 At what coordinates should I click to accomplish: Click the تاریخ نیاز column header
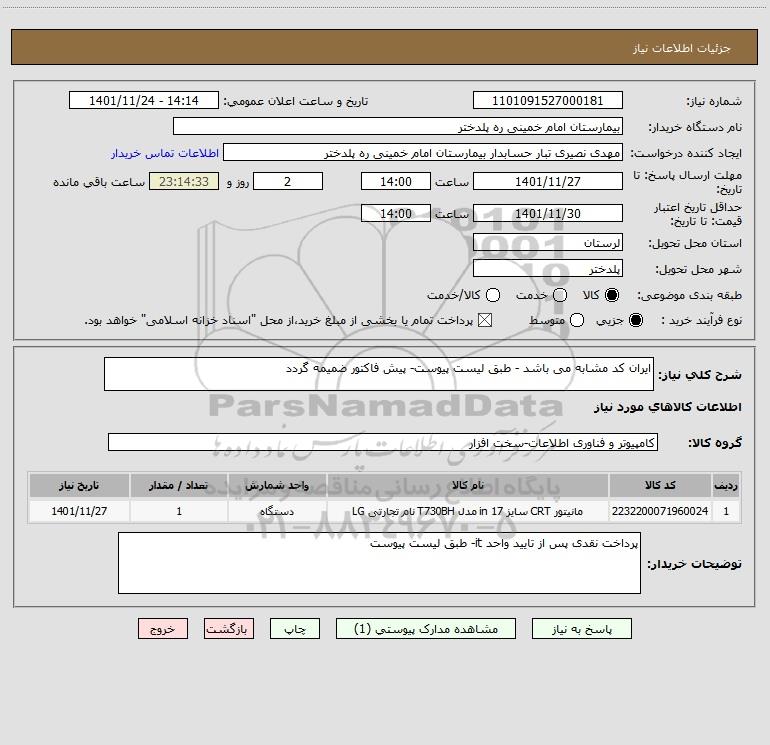pos(79,485)
